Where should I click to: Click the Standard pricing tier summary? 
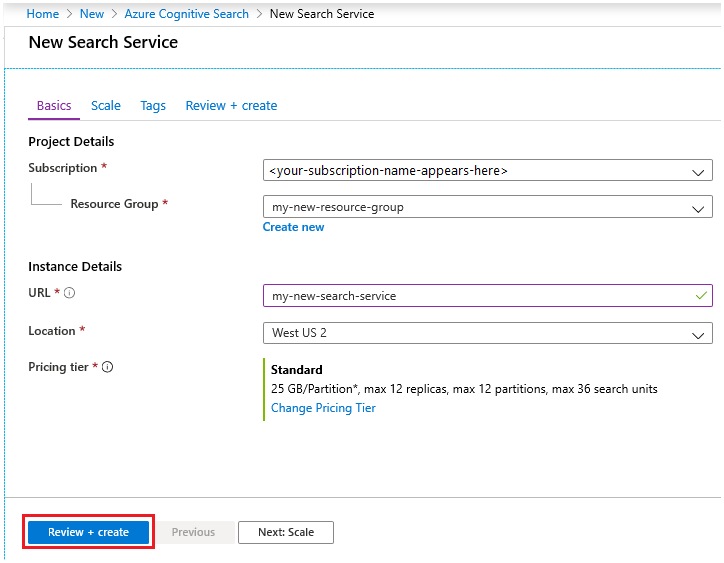click(297, 370)
